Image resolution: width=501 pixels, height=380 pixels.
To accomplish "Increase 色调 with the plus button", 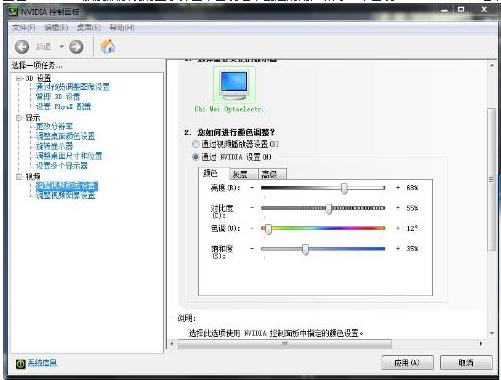I will click(398, 228).
